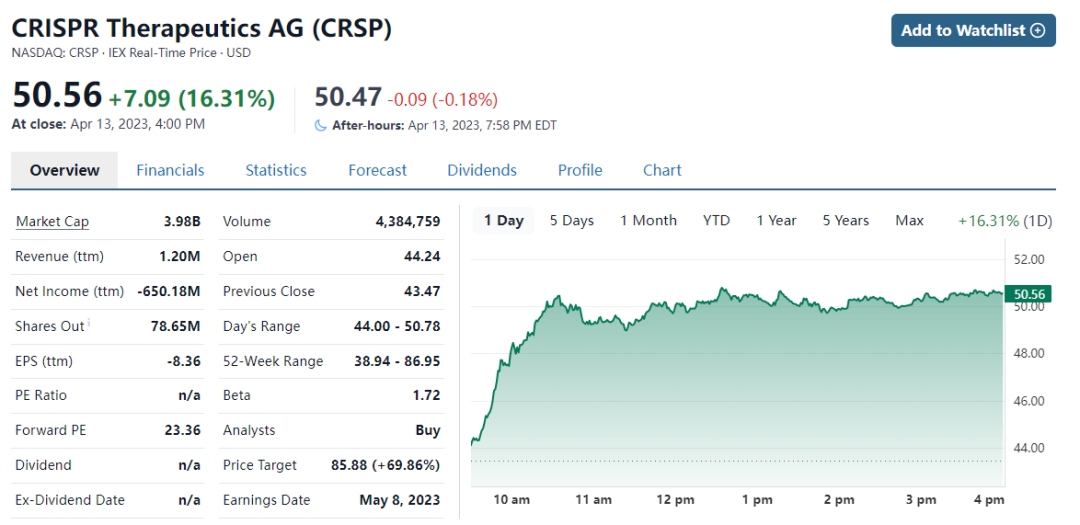
Task: Show the 1 Month chart range
Action: pyautogui.click(x=648, y=220)
